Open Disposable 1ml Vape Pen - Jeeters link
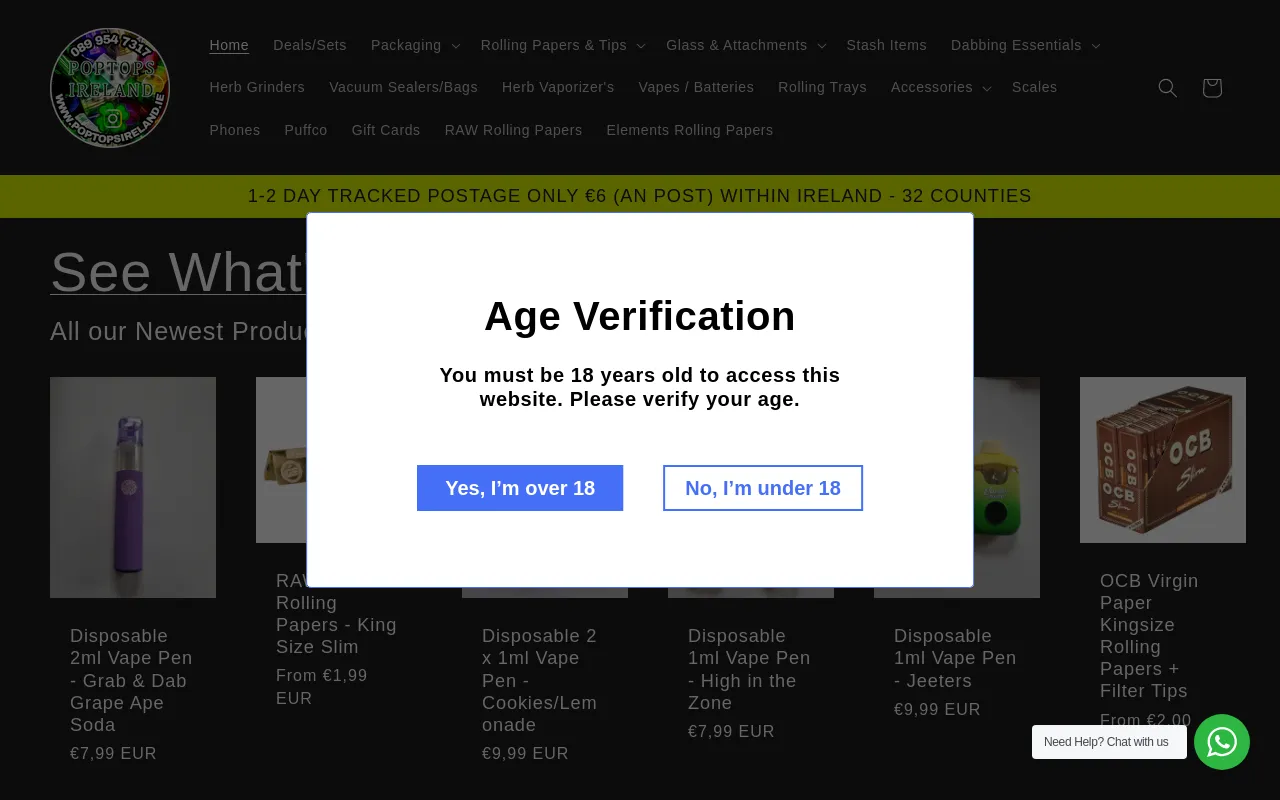Viewport: 1280px width, 800px height. click(955, 658)
